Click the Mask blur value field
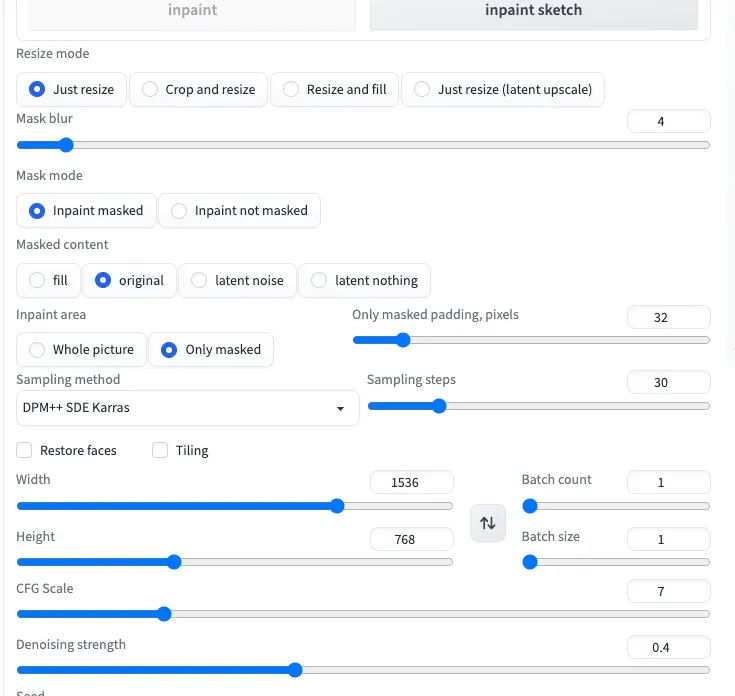The height and width of the screenshot is (696, 735). pyautogui.click(x=668, y=121)
